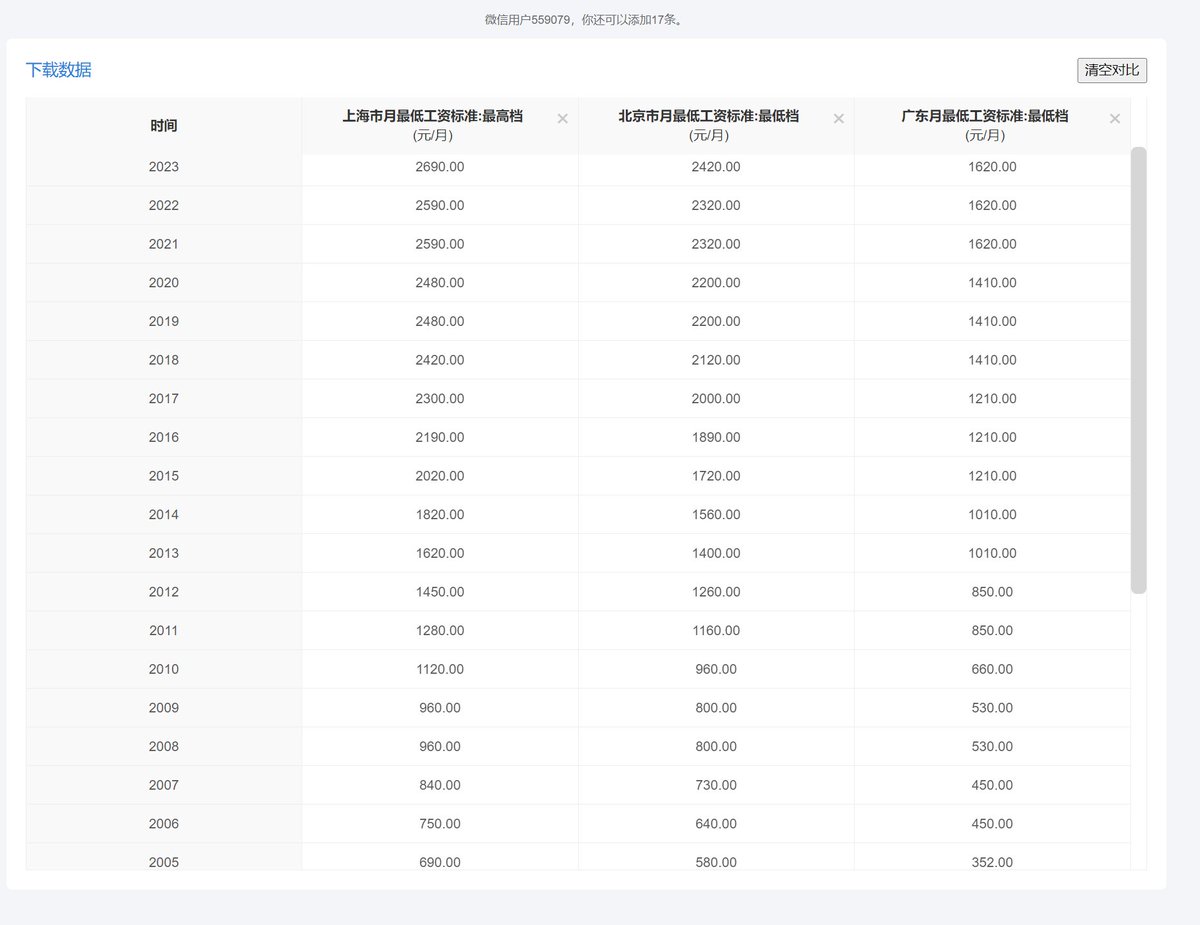Click the year 2011 cell
This screenshot has height=925, width=1200.
[x=164, y=631]
